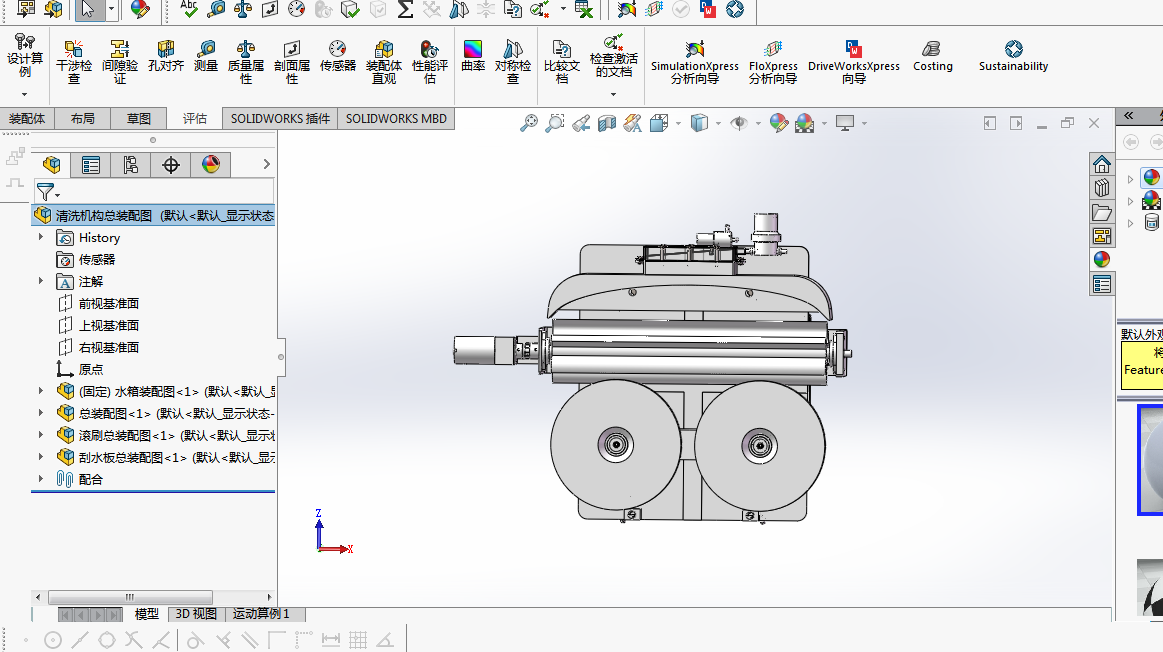This screenshot has width=1163, height=652.
Task: Open the DimXpertManager crosshair tab
Action: click(x=171, y=165)
